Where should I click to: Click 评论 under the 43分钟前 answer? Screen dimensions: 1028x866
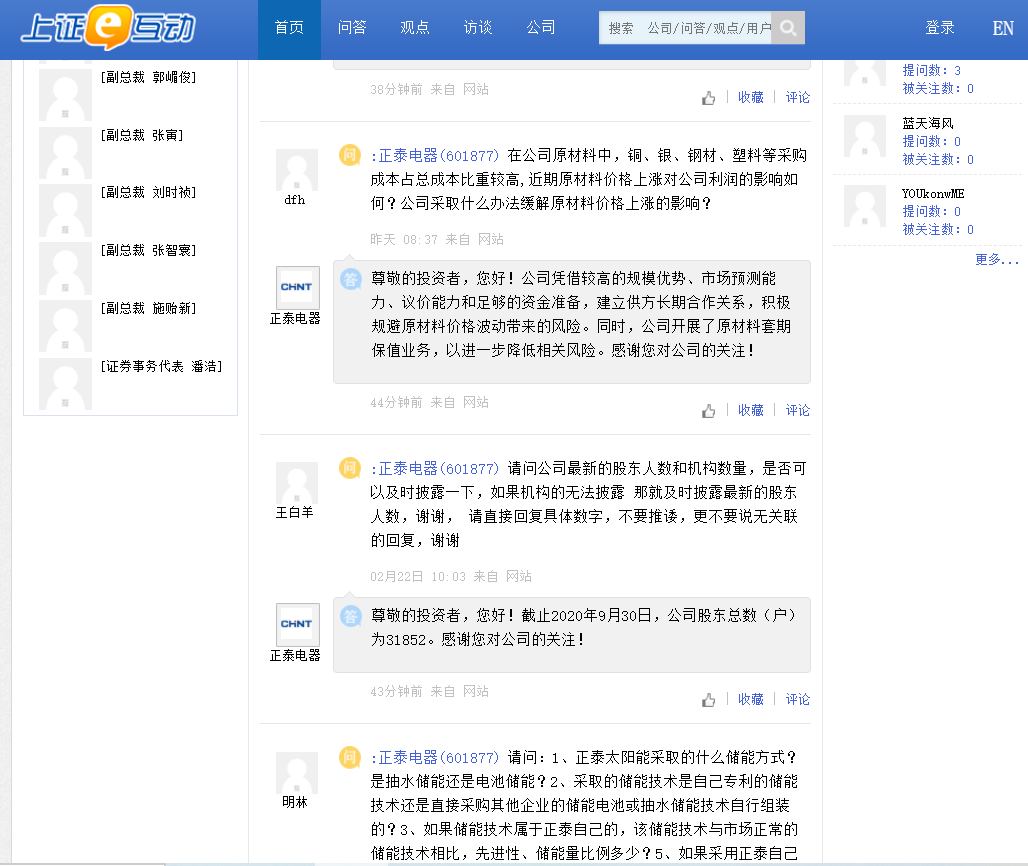click(798, 699)
